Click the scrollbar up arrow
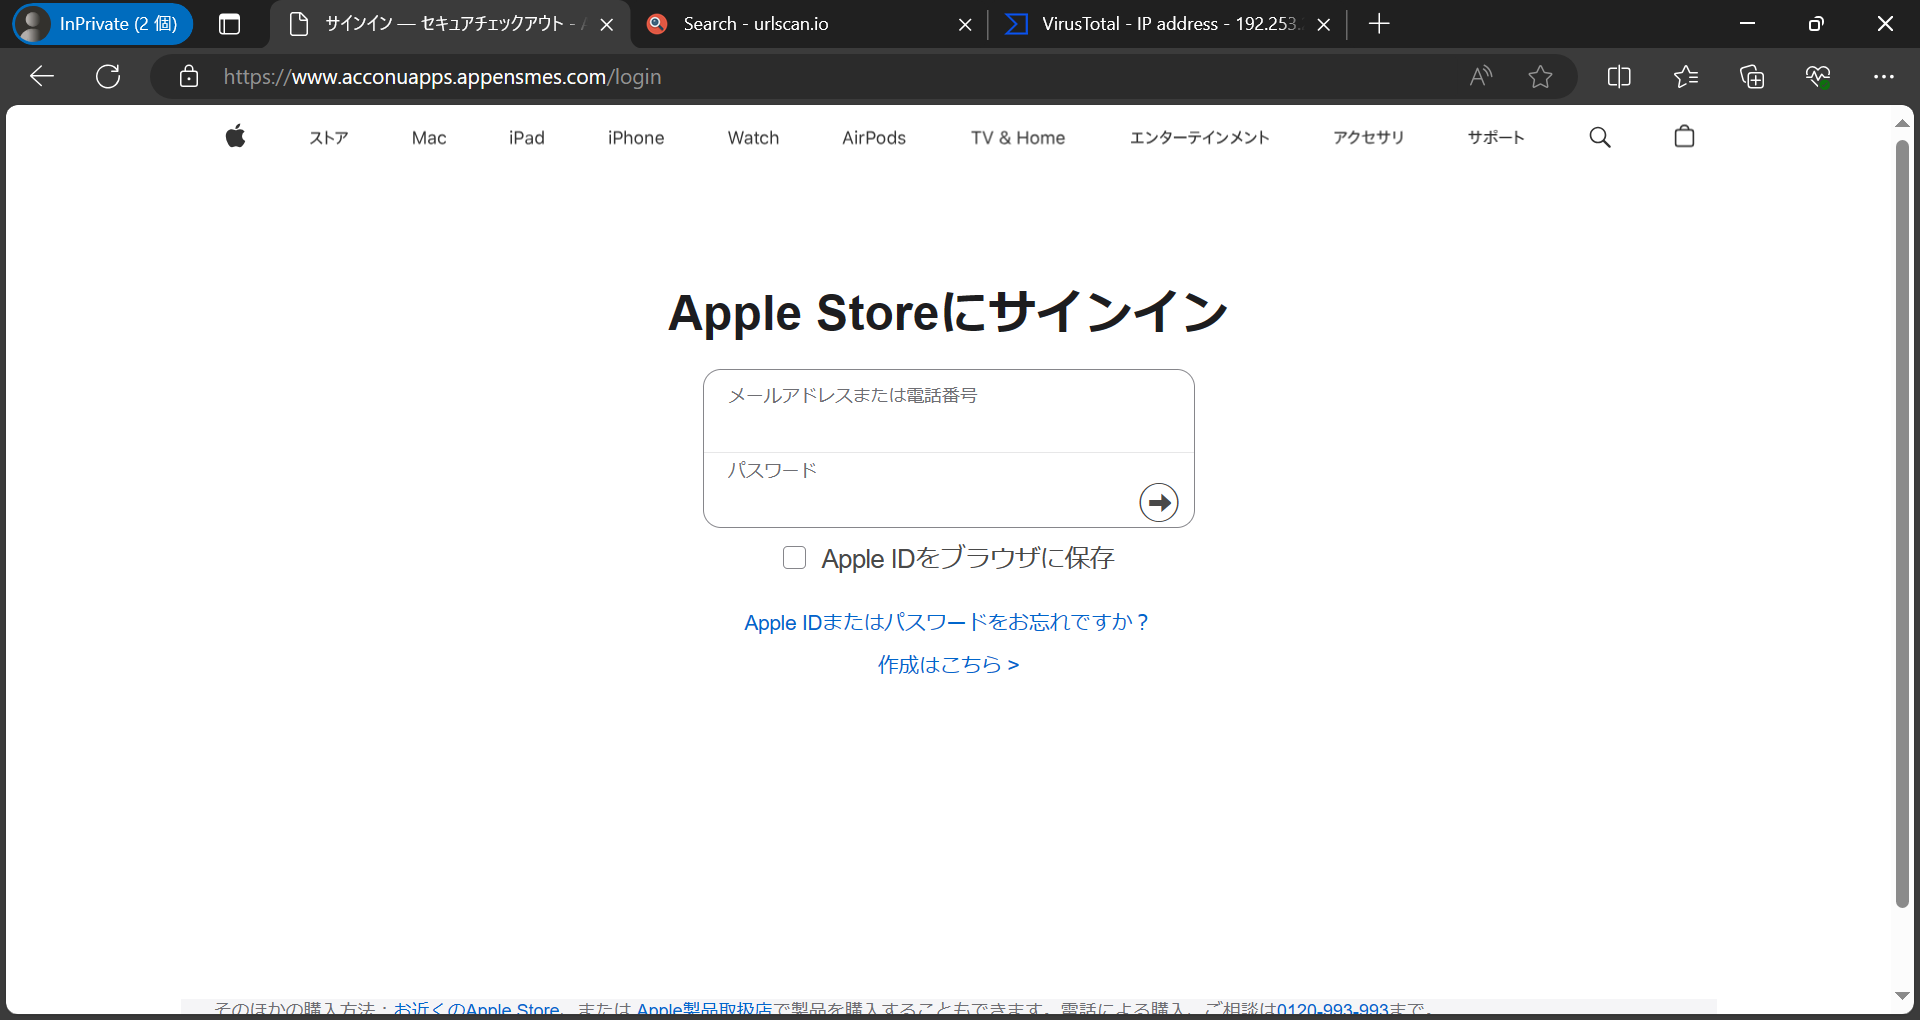Image resolution: width=1920 pixels, height=1020 pixels. click(x=1902, y=123)
